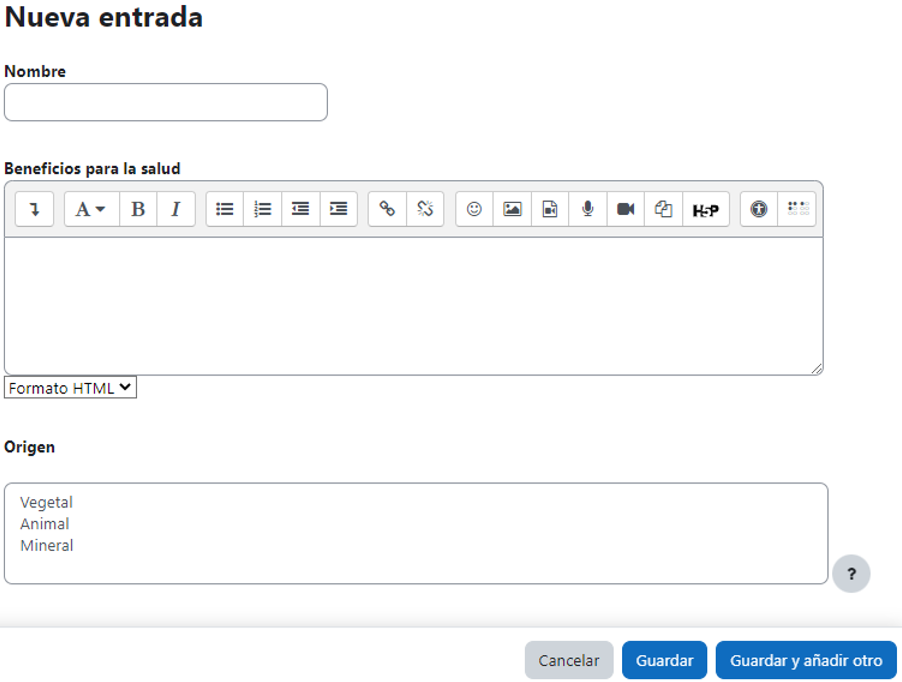Insert an image into the editor
This screenshot has width=902, height=682.
point(512,209)
